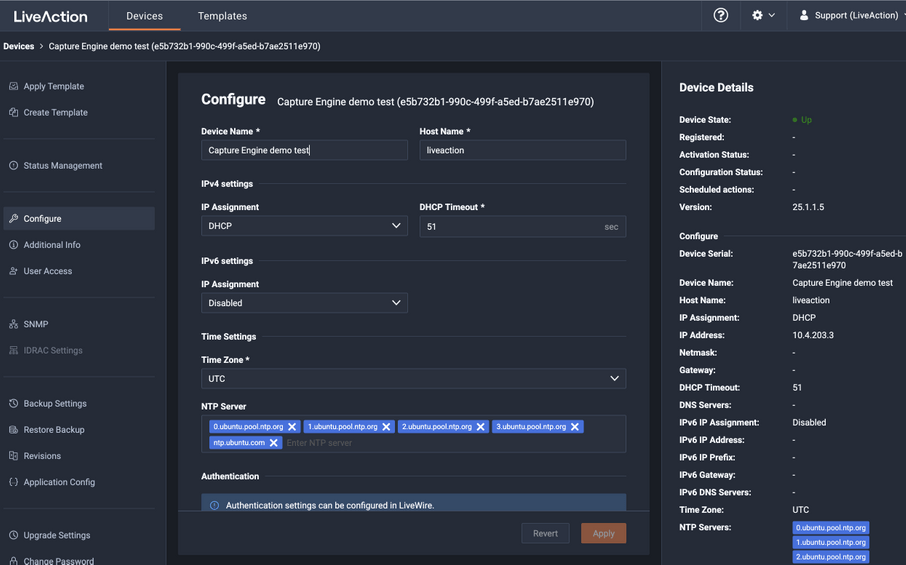Click the Configure wrench icon in sidebar
The height and width of the screenshot is (565, 906).
(x=13, y=218)
